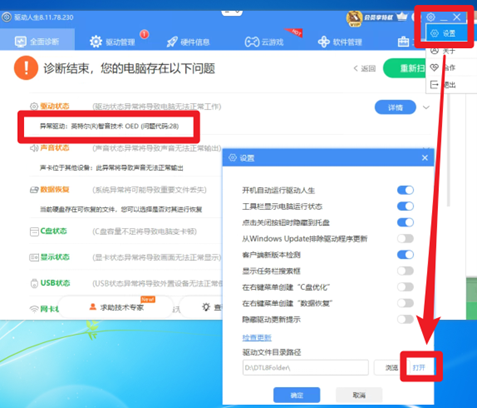The height and width of the screenshot is (408, 477).
Task: Click the 数据恢复 disk icon
Action: point(34,190)
